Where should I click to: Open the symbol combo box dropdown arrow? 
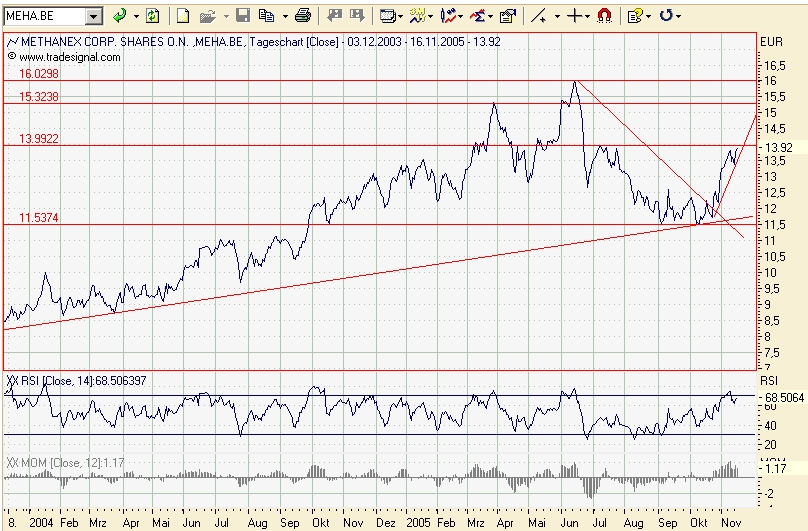[x=94, y=16]
